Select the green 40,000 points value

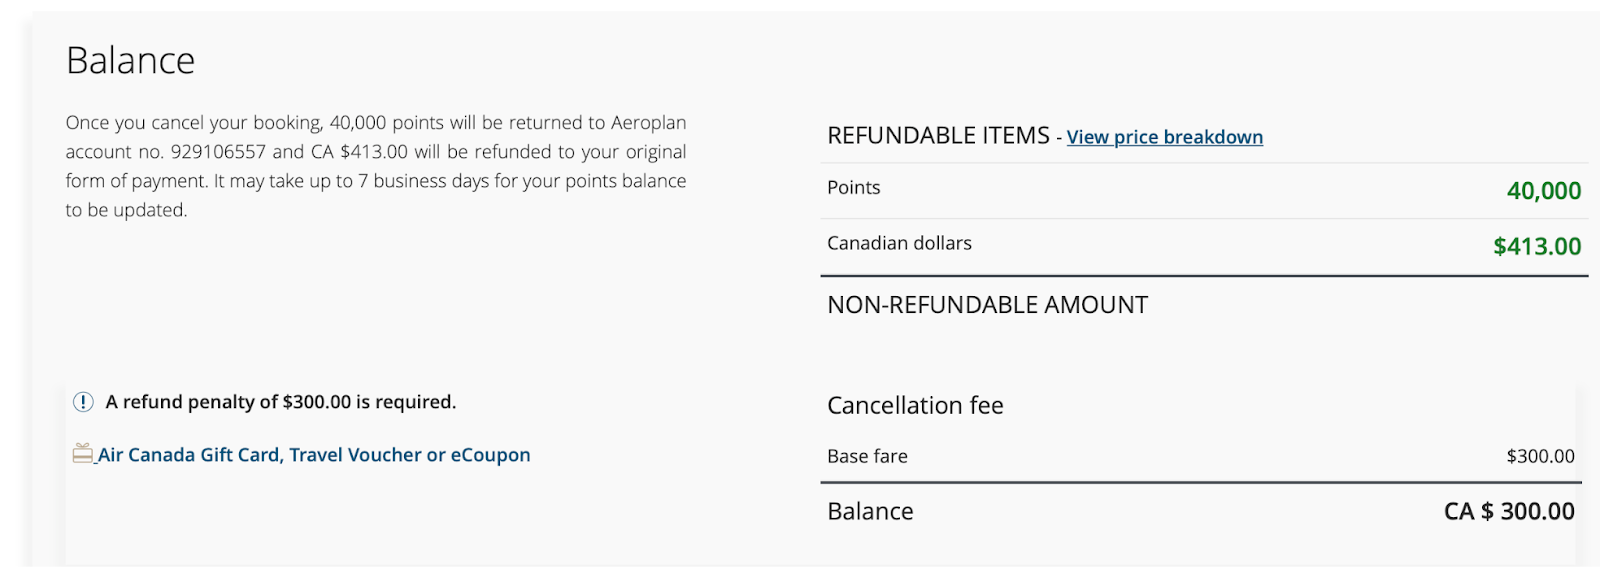pyautogui.click(x=1543, y=191)
